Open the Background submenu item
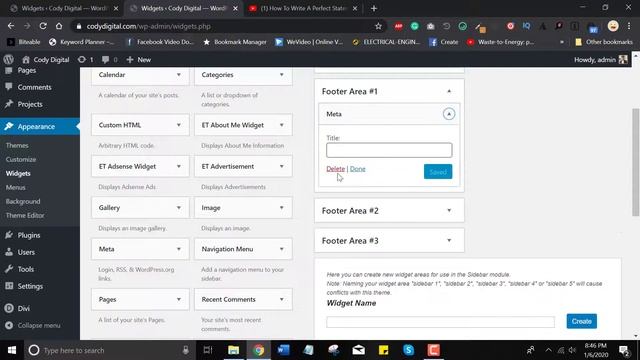This screenshot has height=360, width=640. [x=23, y=201]
